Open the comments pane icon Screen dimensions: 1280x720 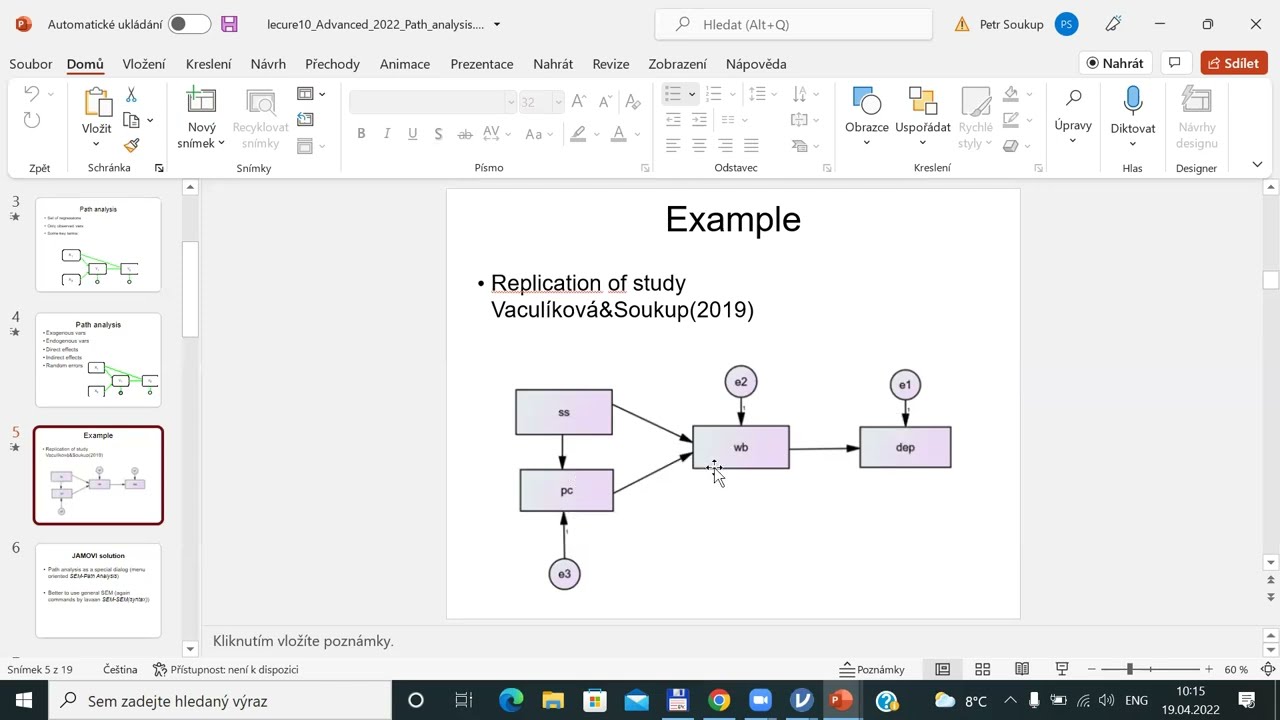click(1175, 63)
